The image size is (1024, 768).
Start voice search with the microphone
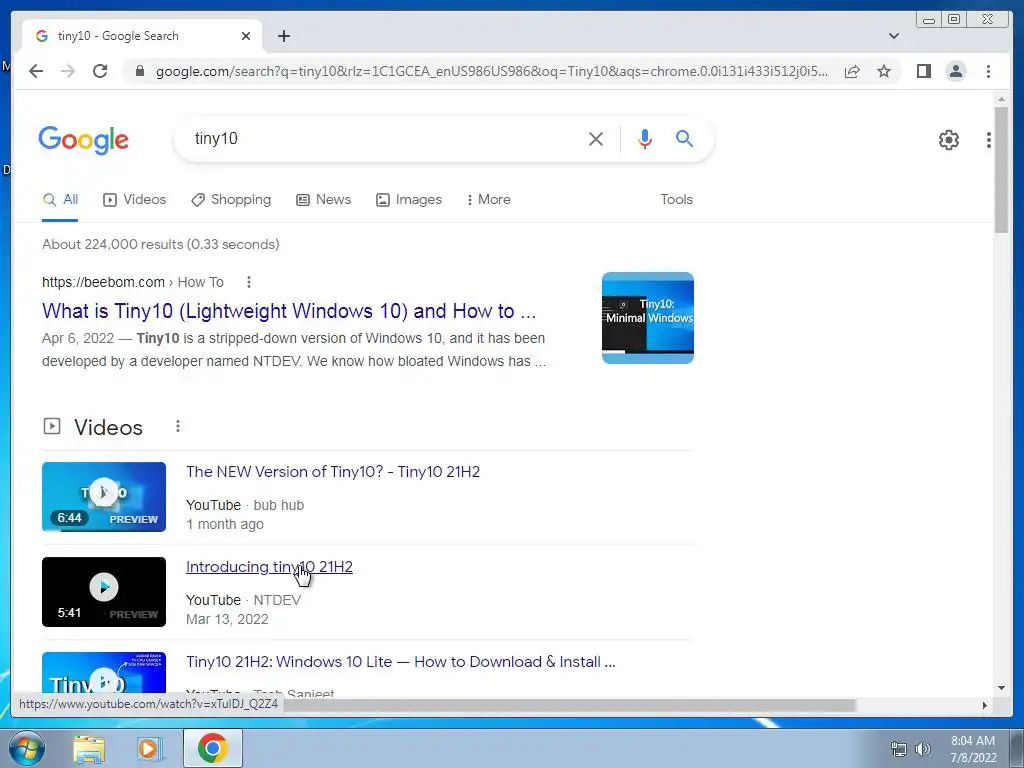click(x=645, y=138)
